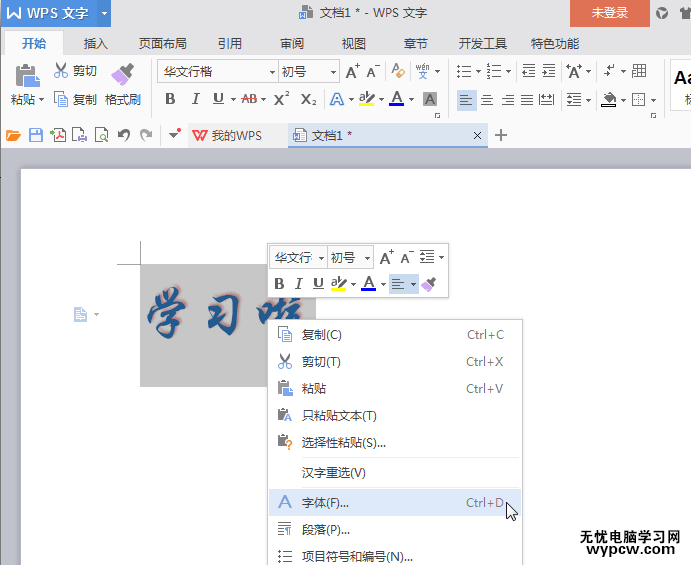Click the insert table grid icon
Screen dimensions: 691x565
[x=639, y=71]
